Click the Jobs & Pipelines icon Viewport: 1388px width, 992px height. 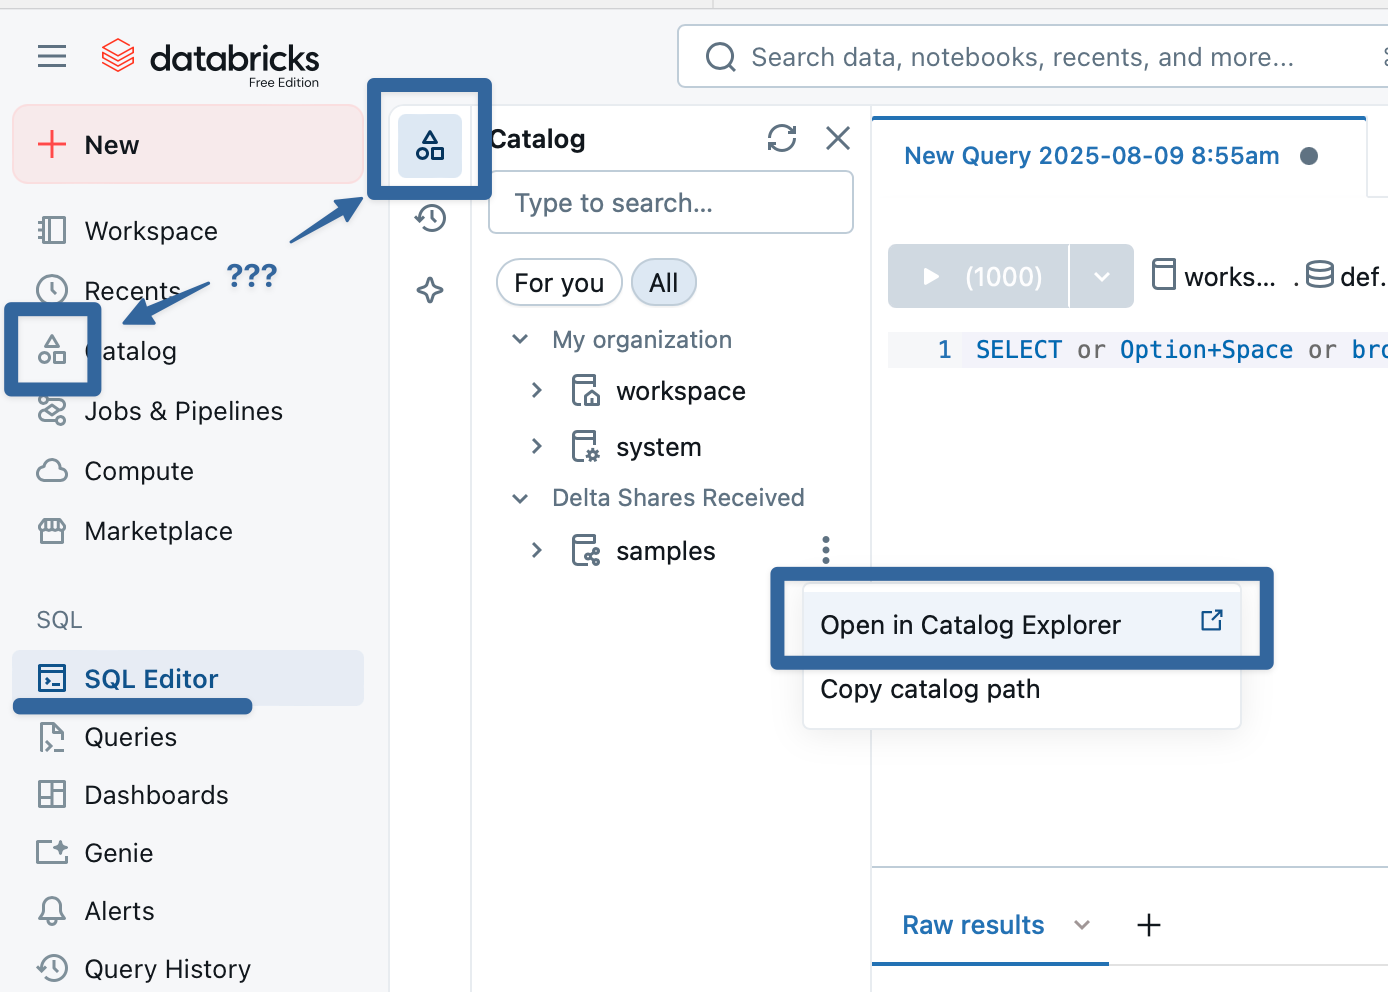point(52,411)
